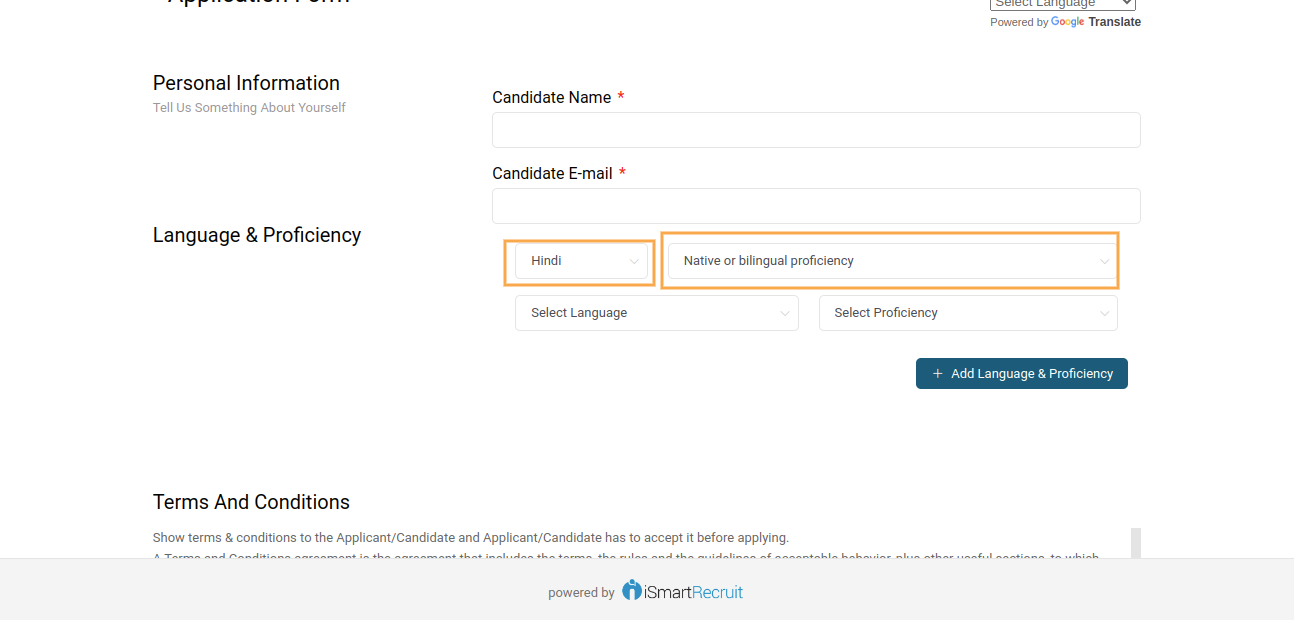The width and height of the screenshot is (1294, 620).
Task: Open the iSmartRecruit footer link text
Action: coord(694,592)
